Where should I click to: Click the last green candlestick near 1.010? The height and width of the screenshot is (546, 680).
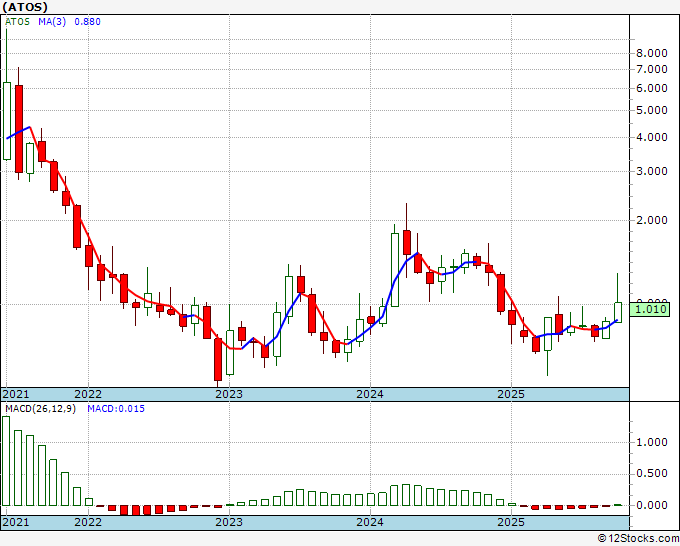[x=618, y=312]
